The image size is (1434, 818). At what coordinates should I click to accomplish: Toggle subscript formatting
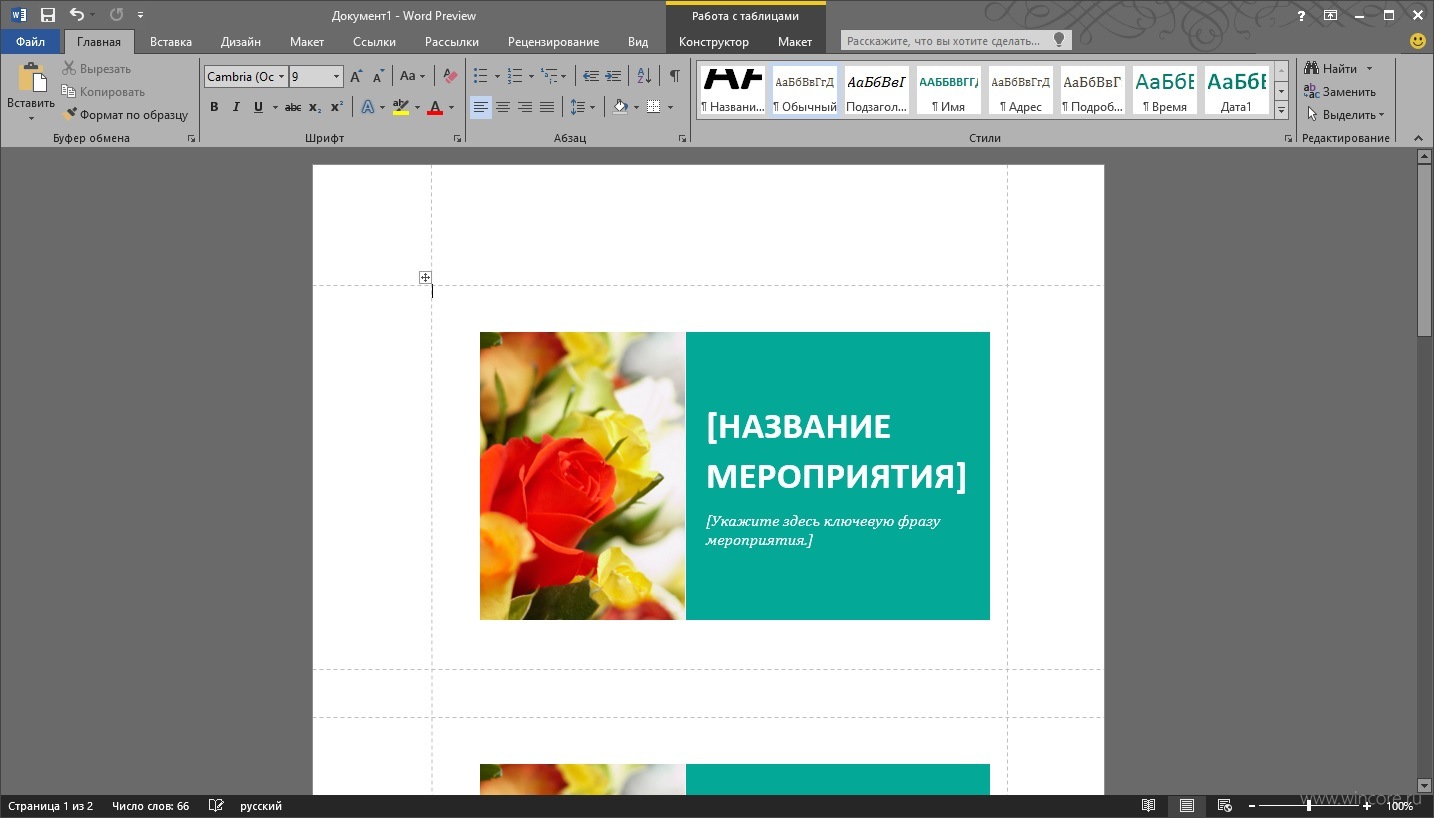pos(315,107)
